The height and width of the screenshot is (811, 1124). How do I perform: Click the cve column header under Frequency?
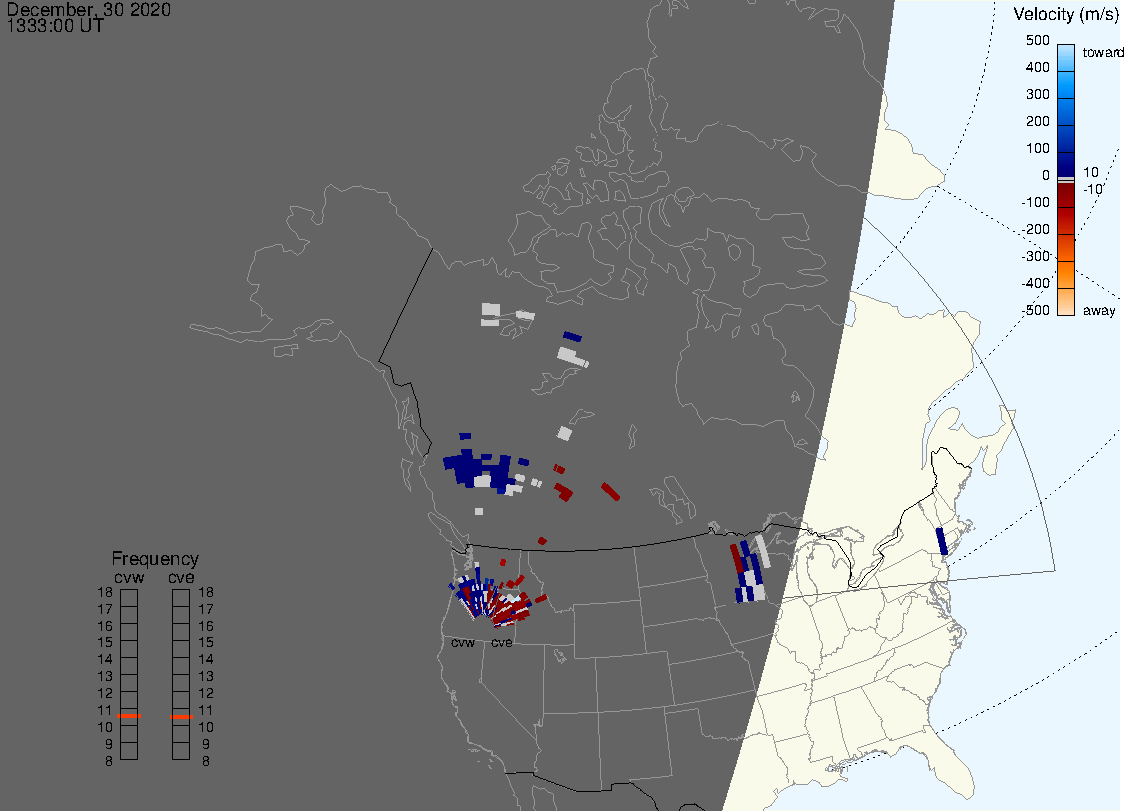click(181, 577)
